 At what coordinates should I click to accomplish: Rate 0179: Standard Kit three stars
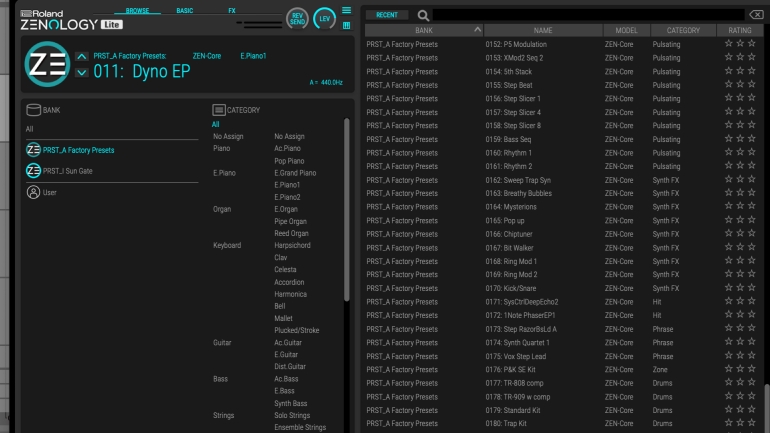(751, 409)
